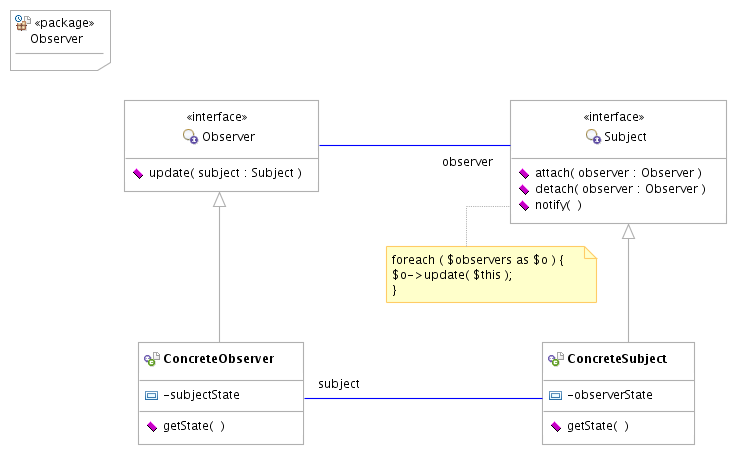Click the "observer" association label
Screen dimensions: 737x469
tap(467, 161)
